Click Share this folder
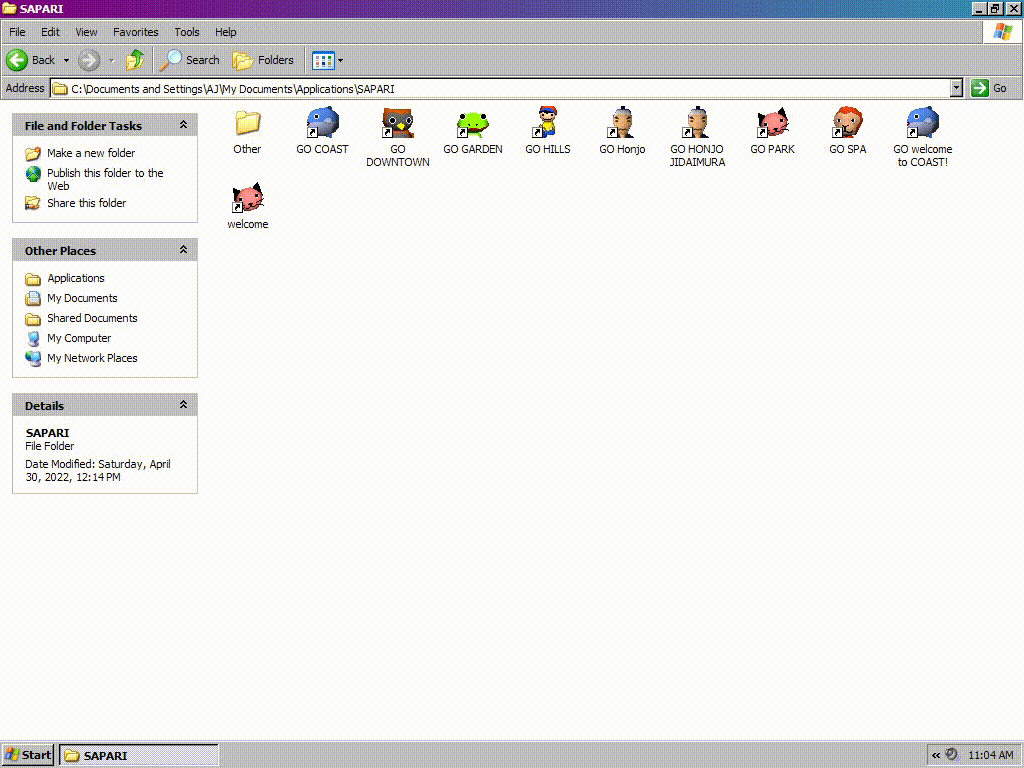This screenshot has width=1024, height=768. click(x=86, y=203)
